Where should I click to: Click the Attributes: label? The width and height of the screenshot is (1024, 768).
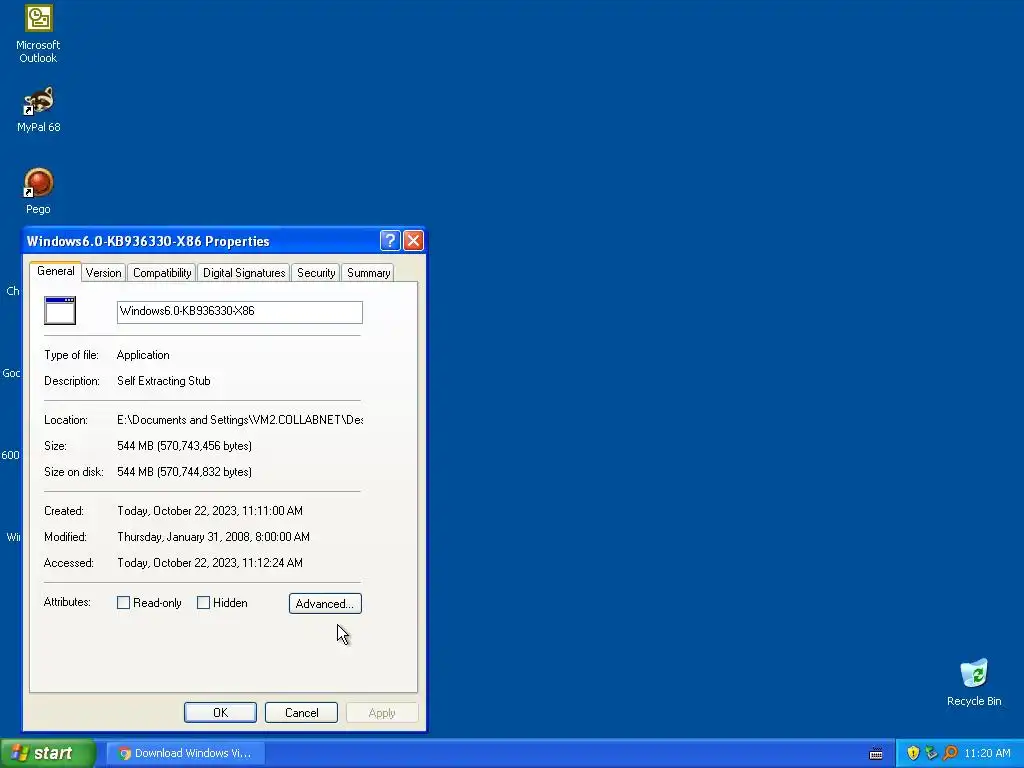click(x=67, y=602)
